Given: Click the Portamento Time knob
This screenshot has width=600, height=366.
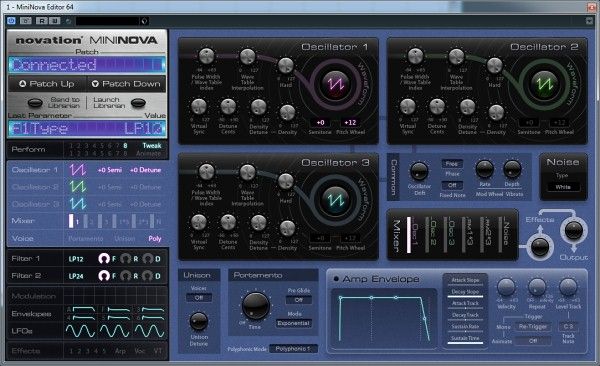Looking at the screenshot, I should (x=256, y=306).
